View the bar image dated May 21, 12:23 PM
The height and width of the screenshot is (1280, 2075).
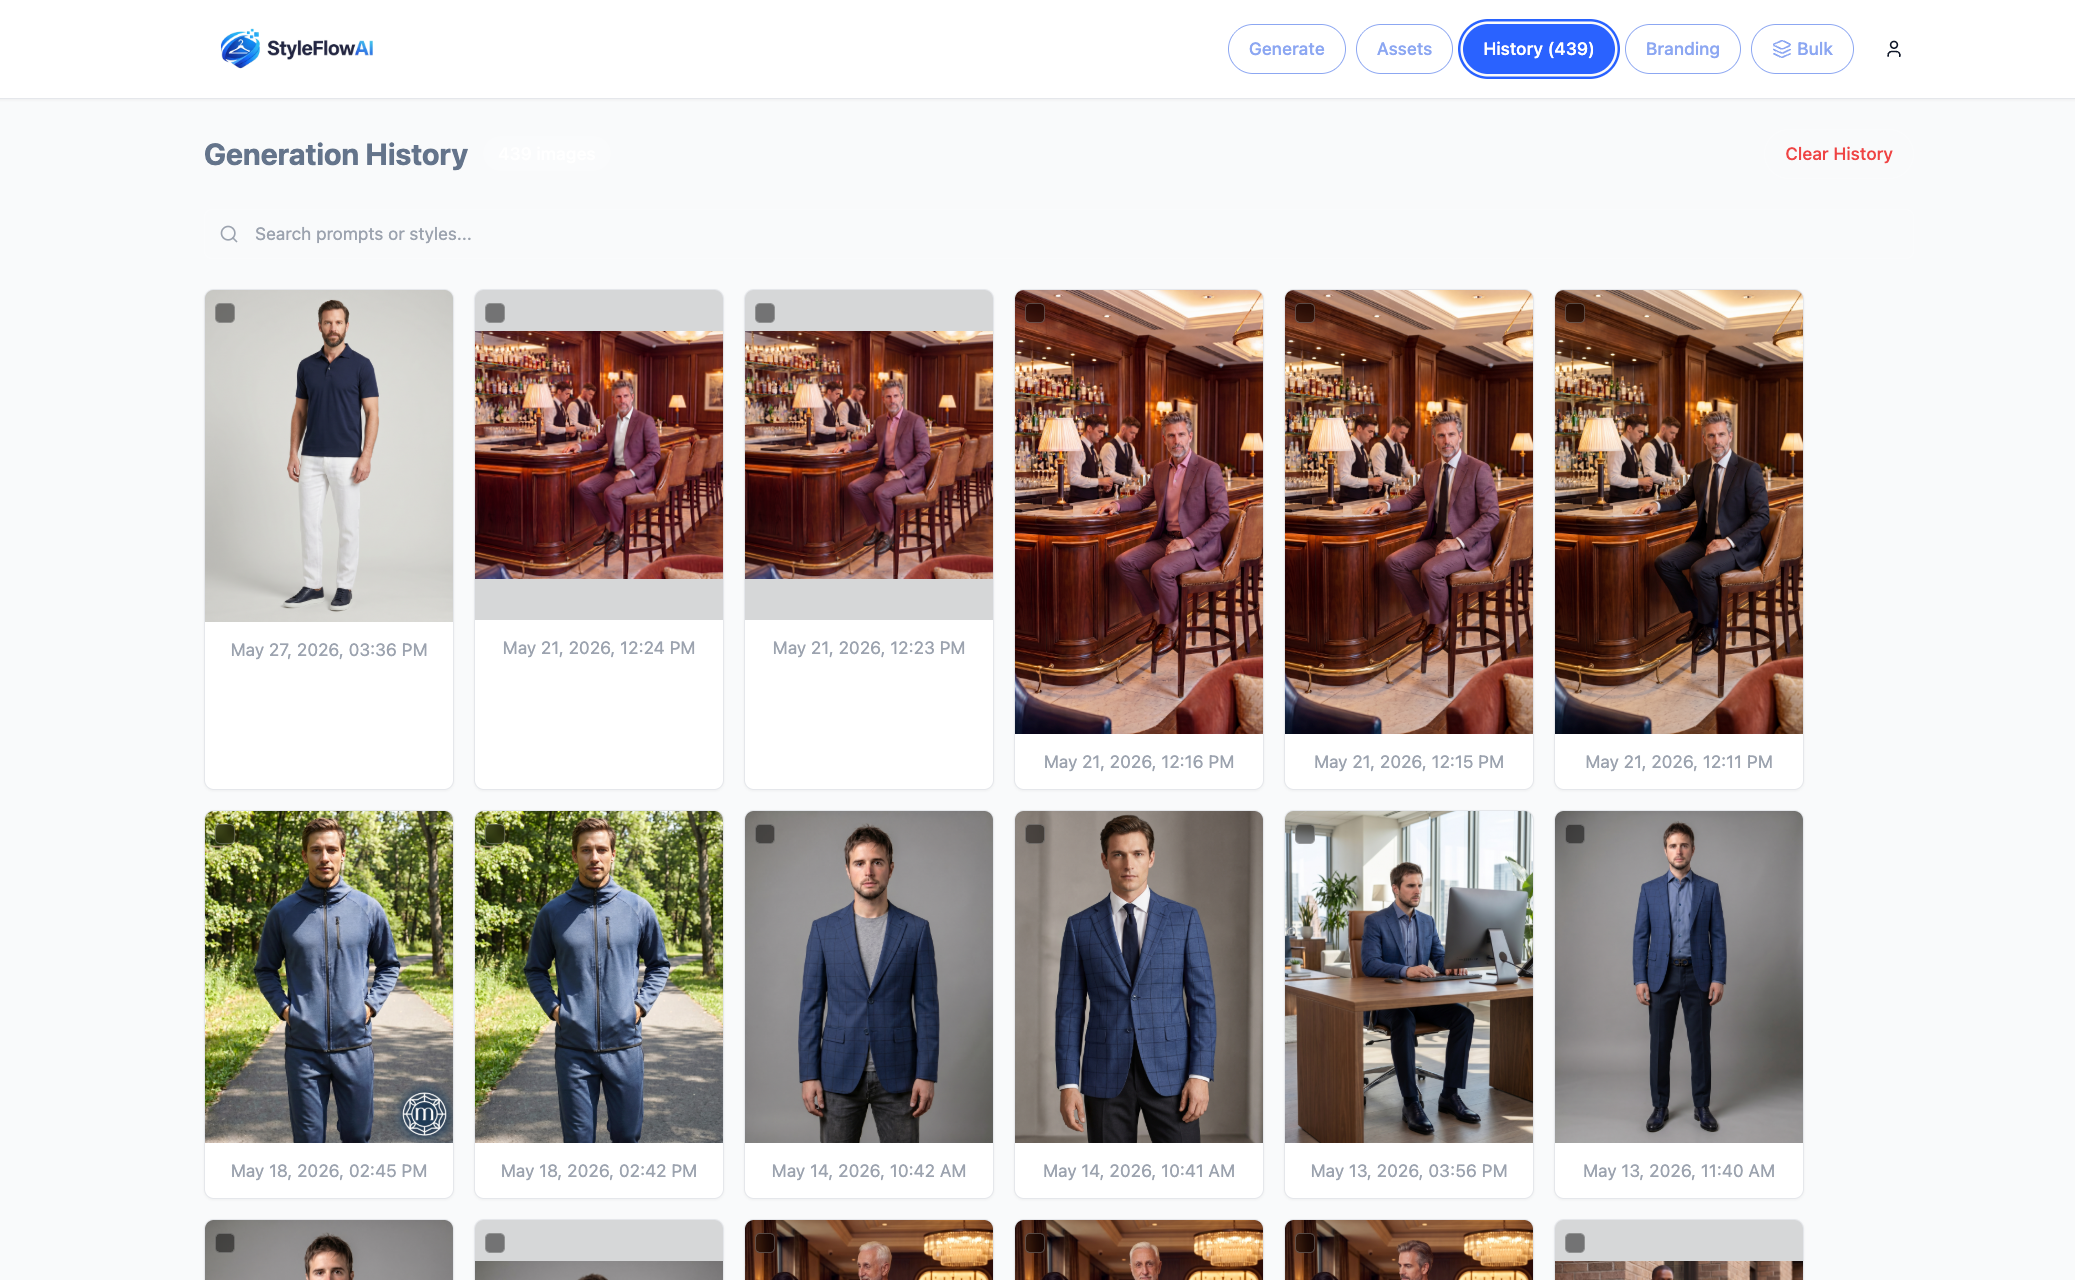(x=869, y=455)
